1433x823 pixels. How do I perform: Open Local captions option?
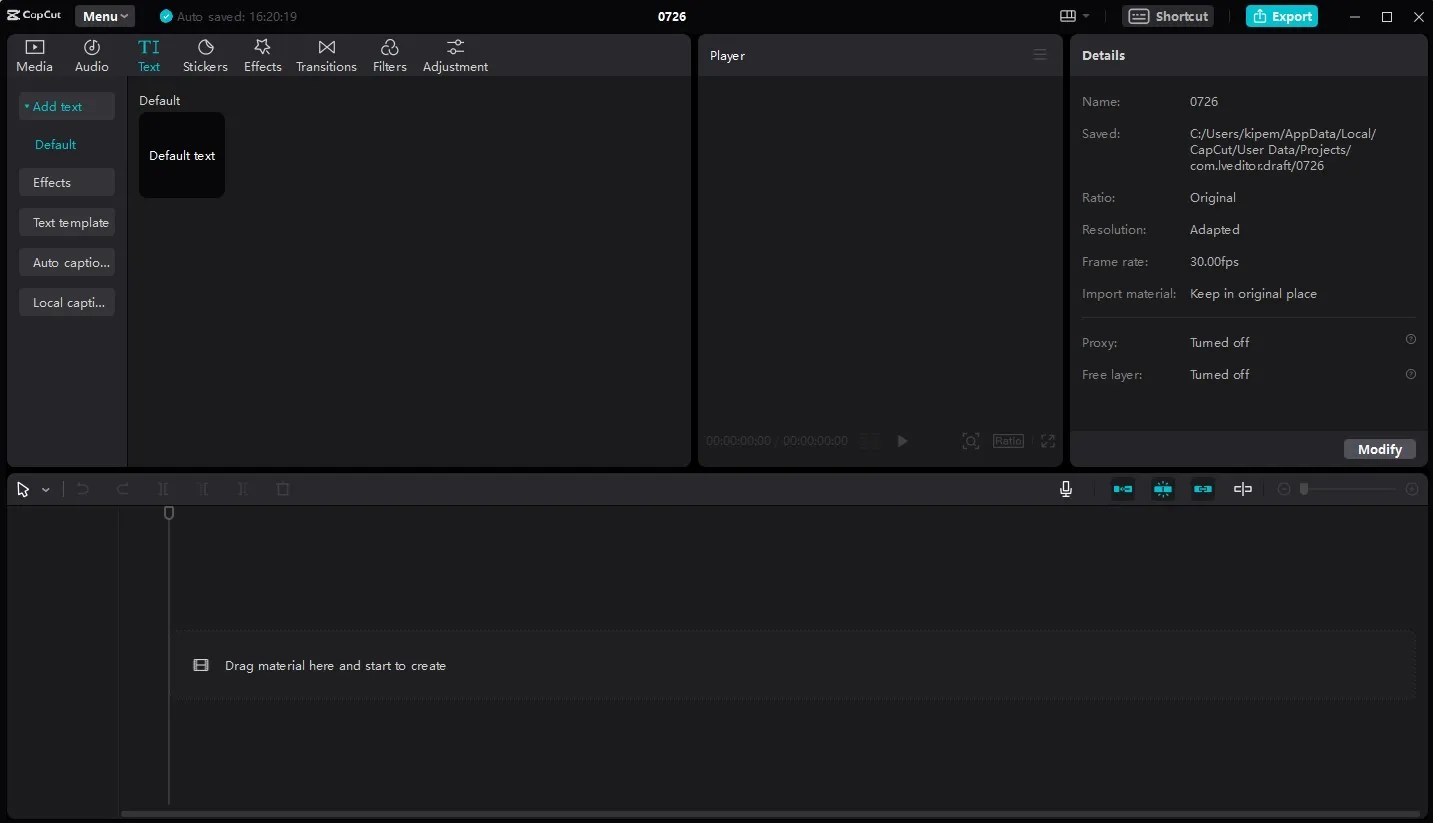pos(66,302)
